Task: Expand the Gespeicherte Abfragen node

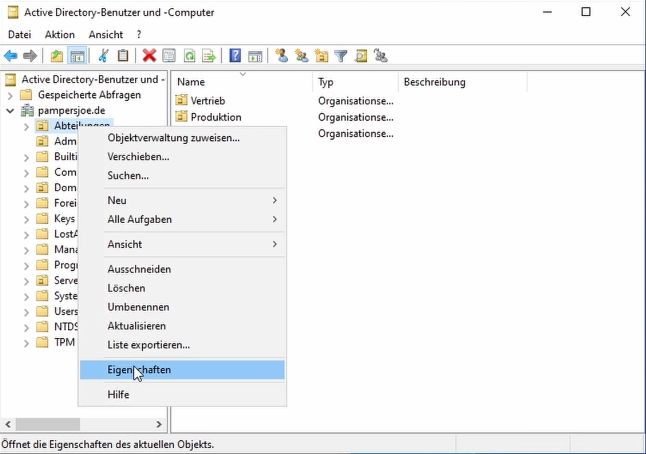Action: point(10,96)
